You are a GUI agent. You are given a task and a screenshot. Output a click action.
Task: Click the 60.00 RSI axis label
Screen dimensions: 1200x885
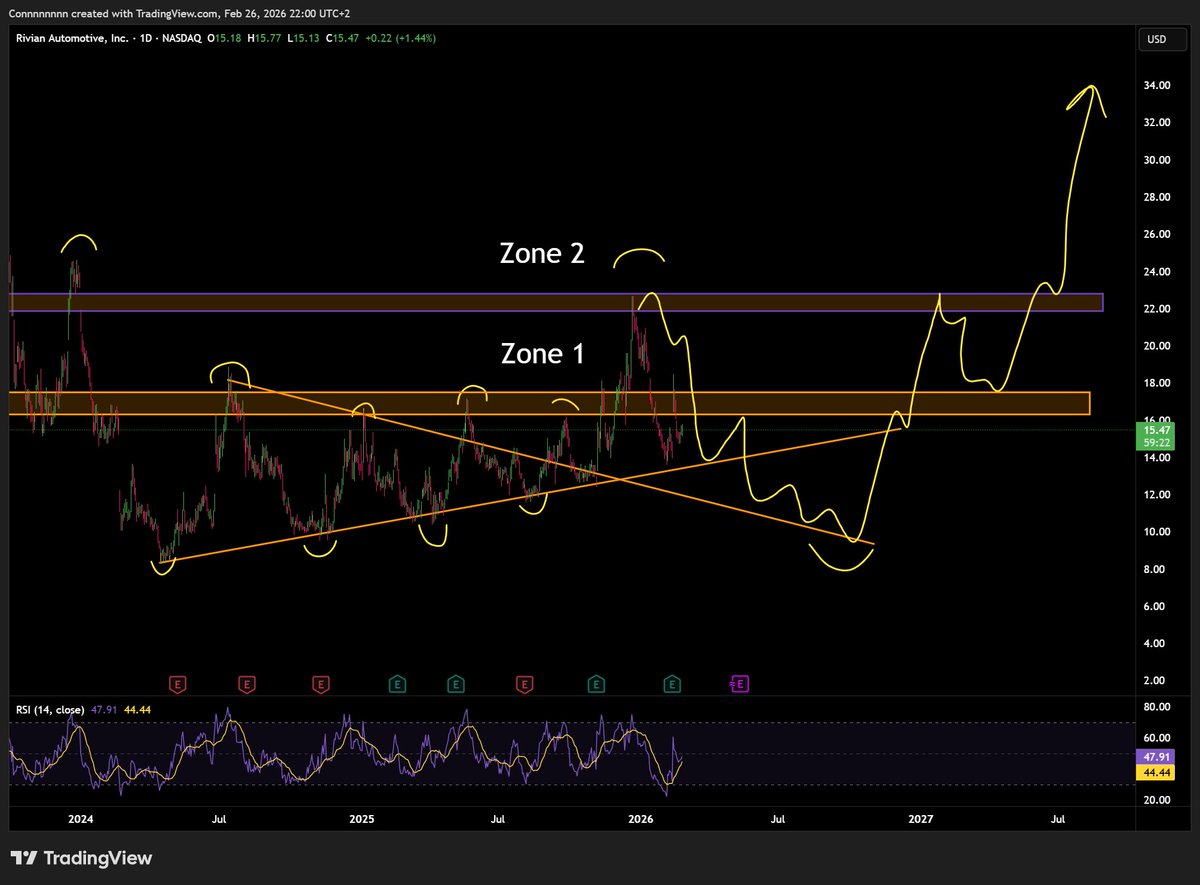click(x=1157, y=738)
